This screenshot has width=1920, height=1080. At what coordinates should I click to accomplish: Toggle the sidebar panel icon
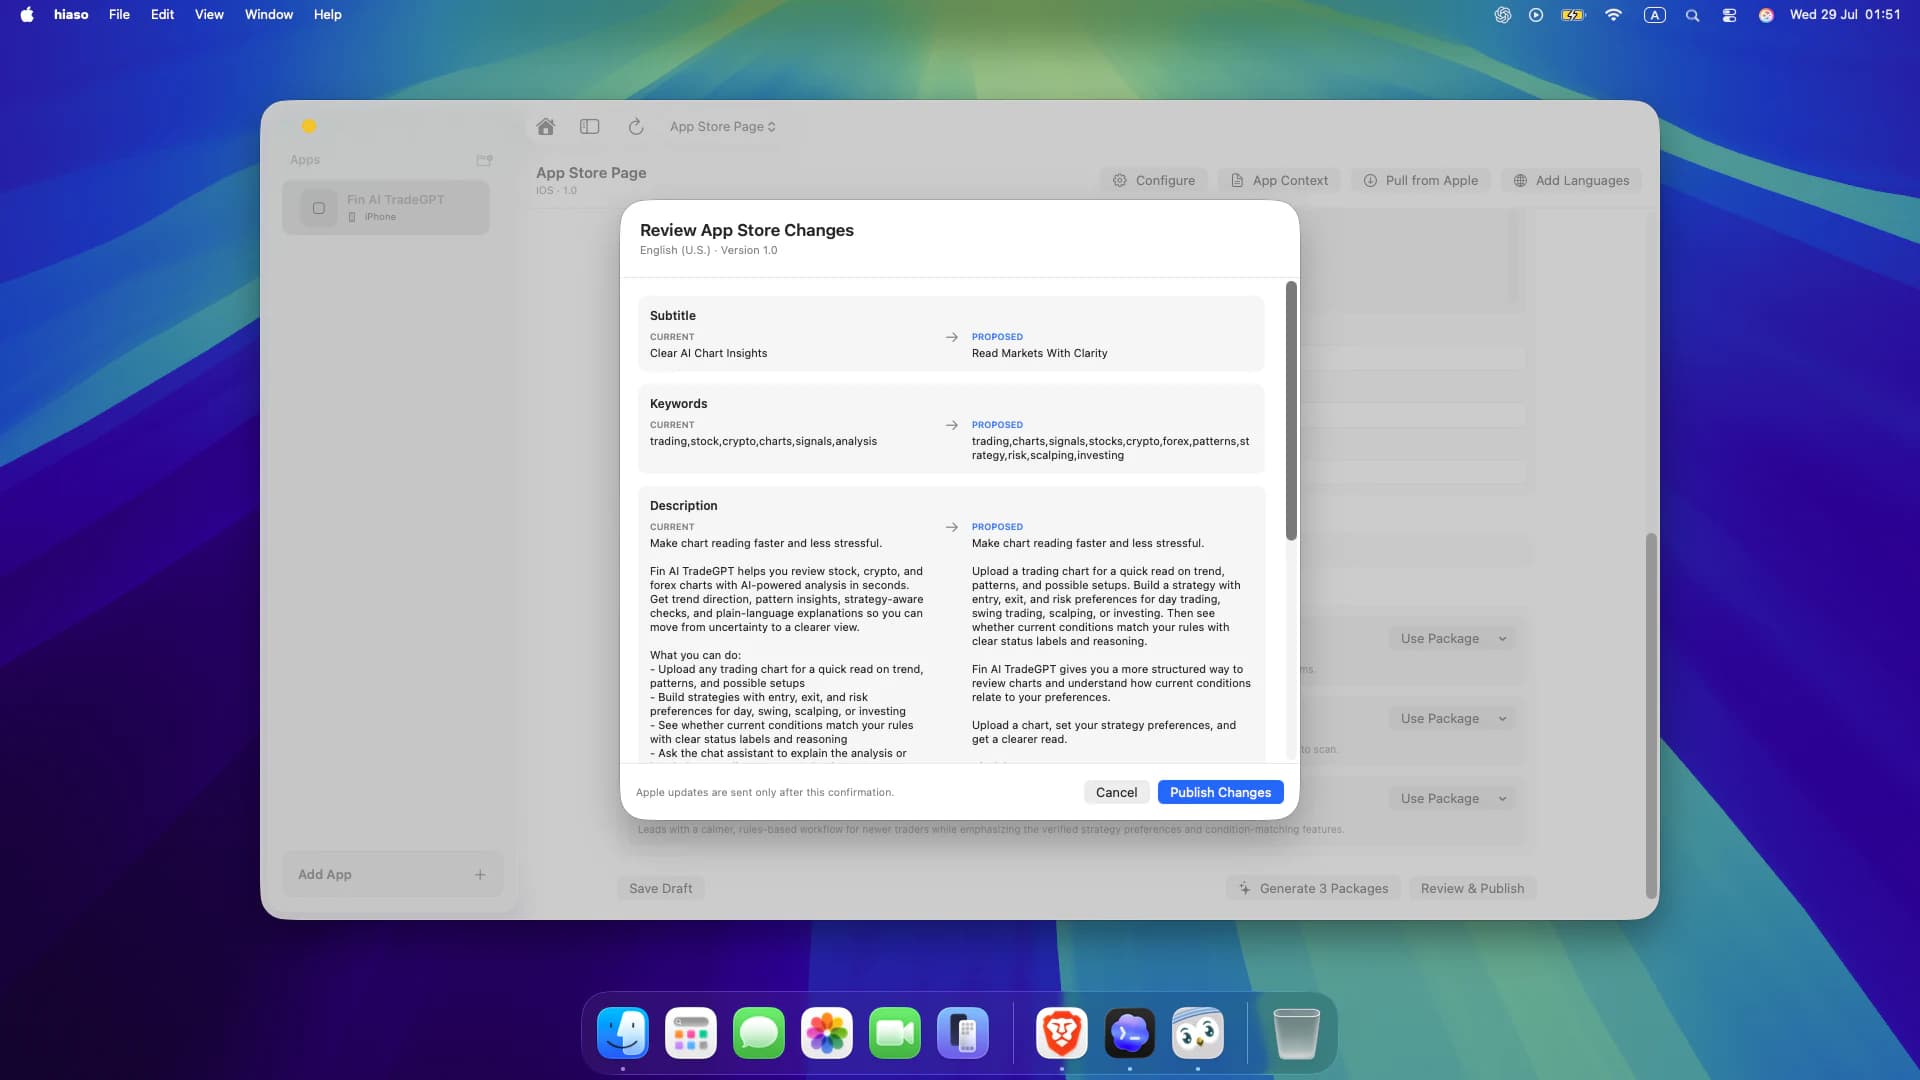pos(590,127)
